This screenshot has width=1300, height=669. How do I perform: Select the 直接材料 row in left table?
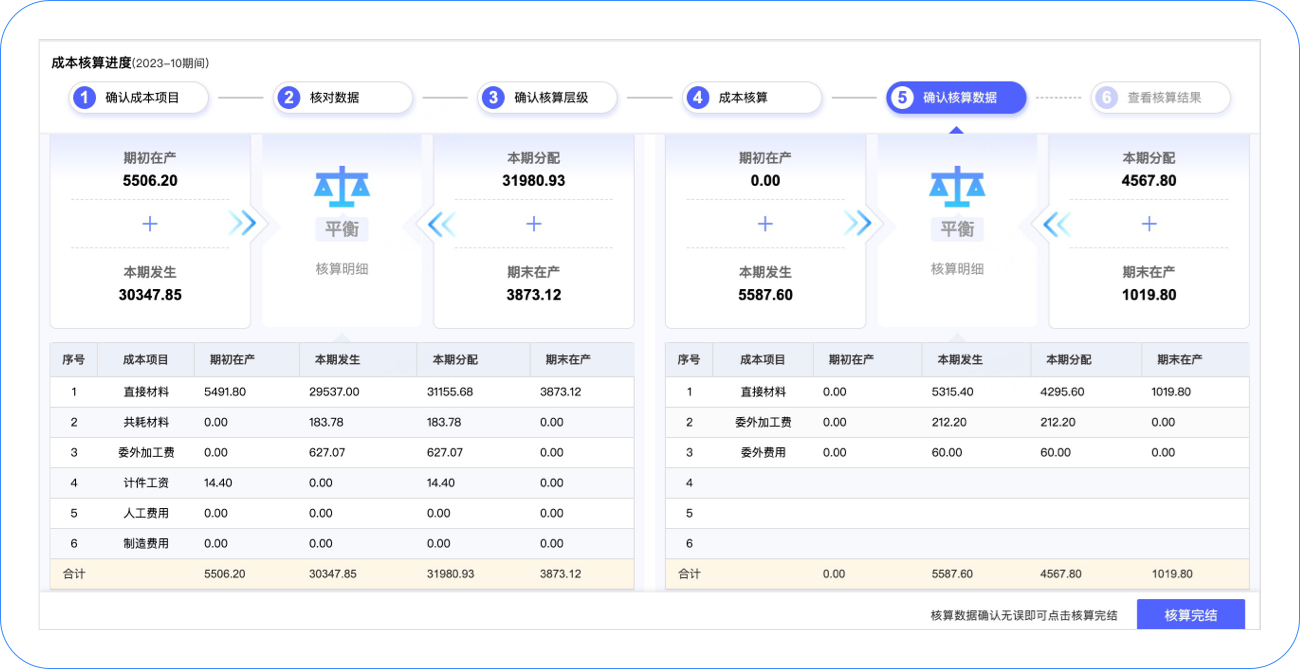pyautogui.click(x=146, y=392)
